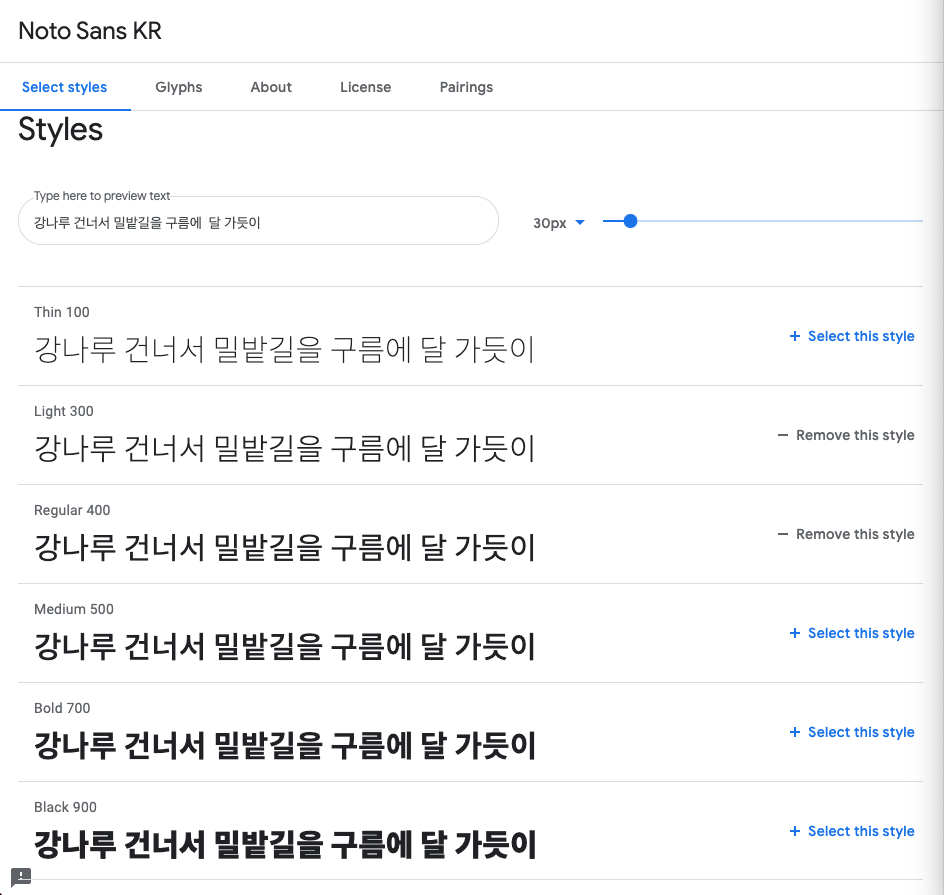Open the About tab
This screenshot has height=895, width=944.
click(271, 87)
